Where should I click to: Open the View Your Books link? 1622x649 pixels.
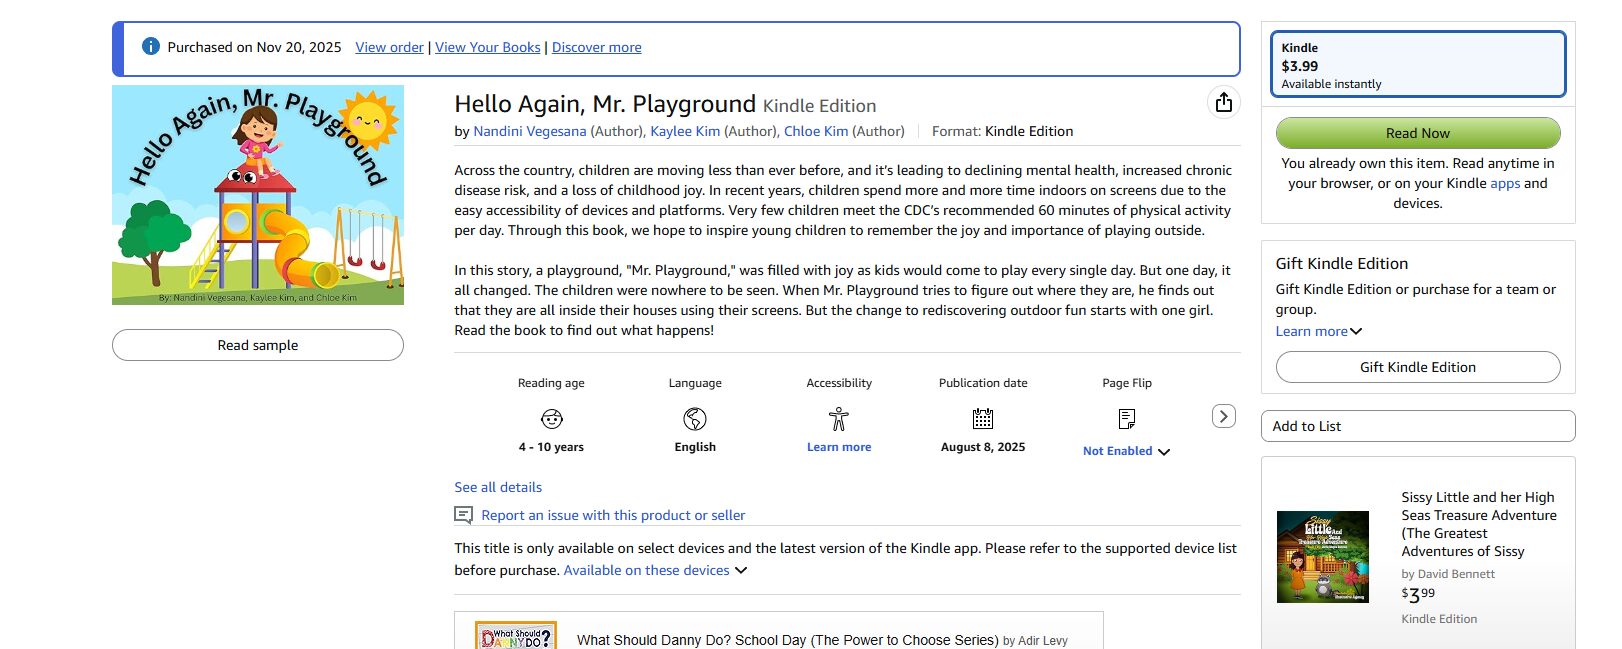(487, 47)
